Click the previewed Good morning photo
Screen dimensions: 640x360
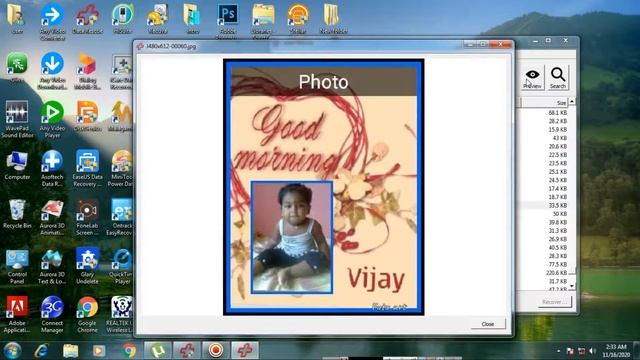[x=323, y=187]
